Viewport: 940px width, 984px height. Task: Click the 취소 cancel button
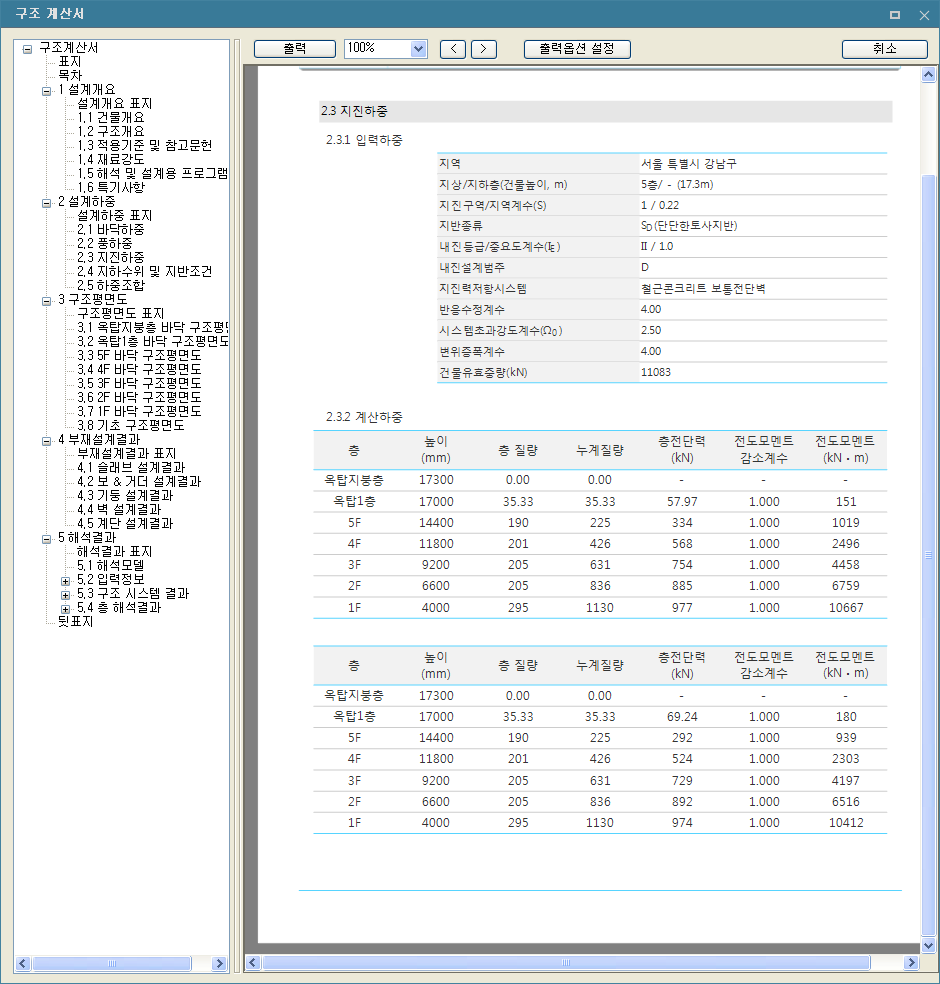[885, 49]
